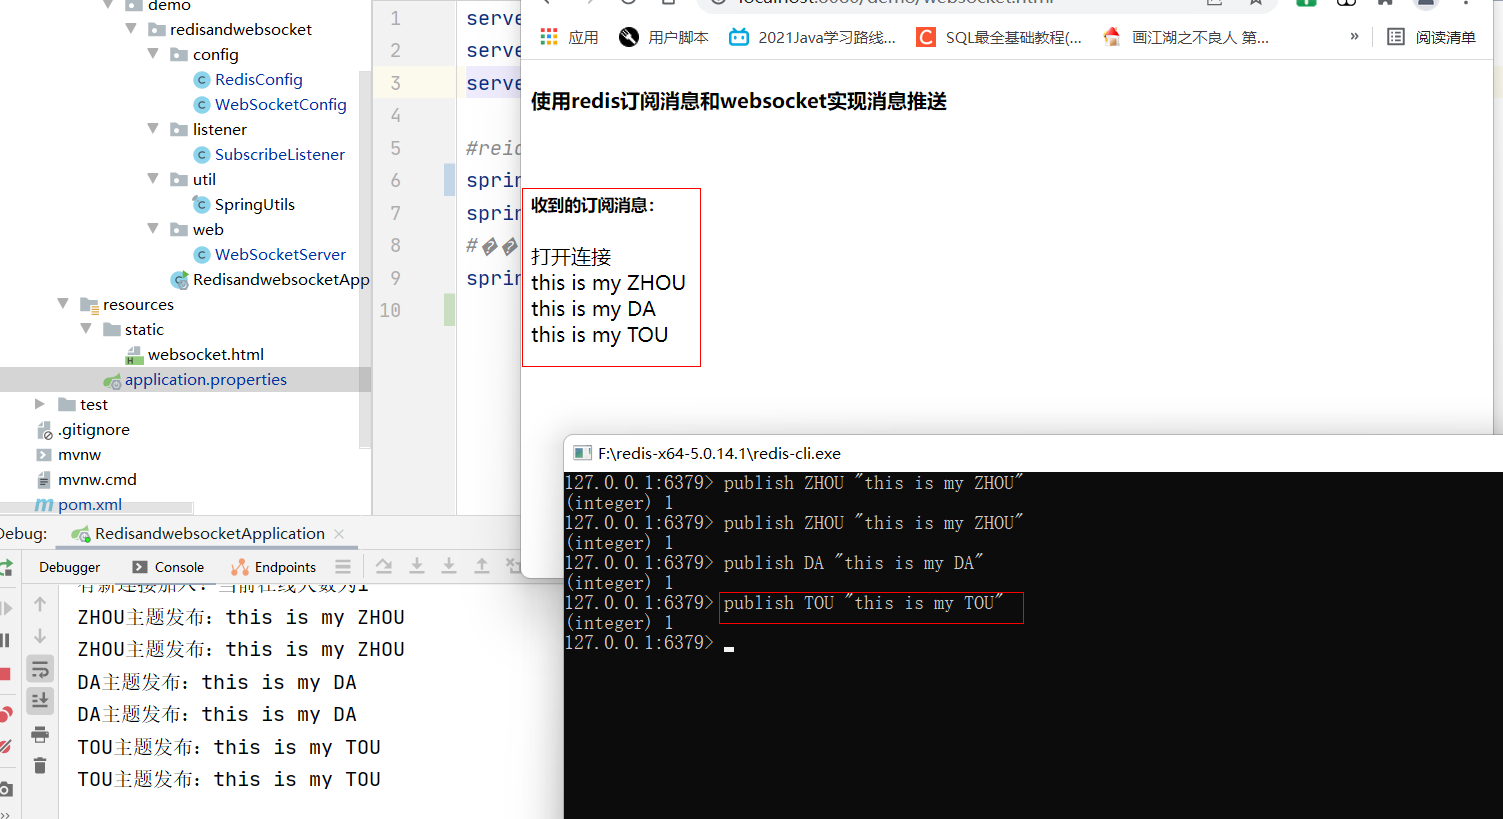The height and width of the screenshot is (819, 1503).
Task: Toggle mute breakpoints icon
Action: pyautogui.click(x=5, y=747)
